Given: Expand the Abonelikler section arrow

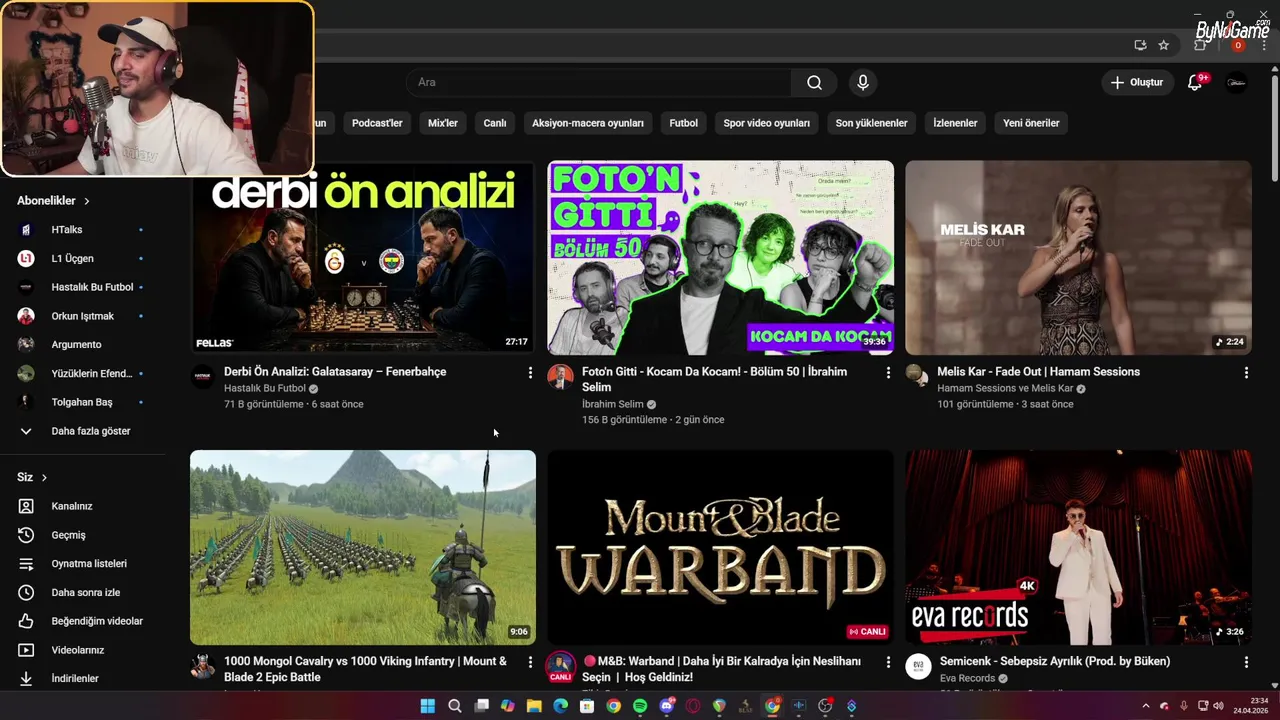Looking at the screenshot, I should point(87,201).
